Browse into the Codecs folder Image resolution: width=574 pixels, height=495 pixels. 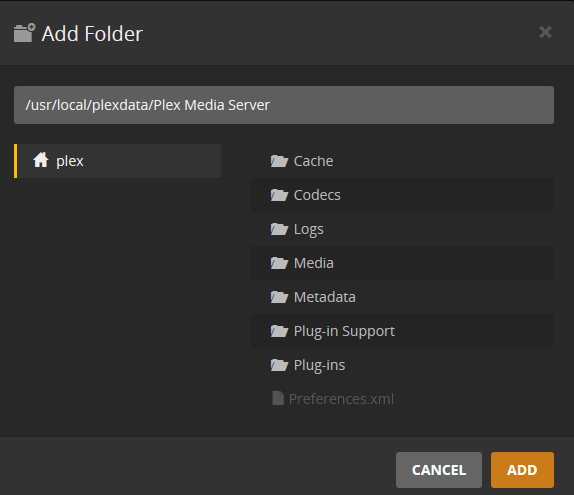[x=402, y=195]
